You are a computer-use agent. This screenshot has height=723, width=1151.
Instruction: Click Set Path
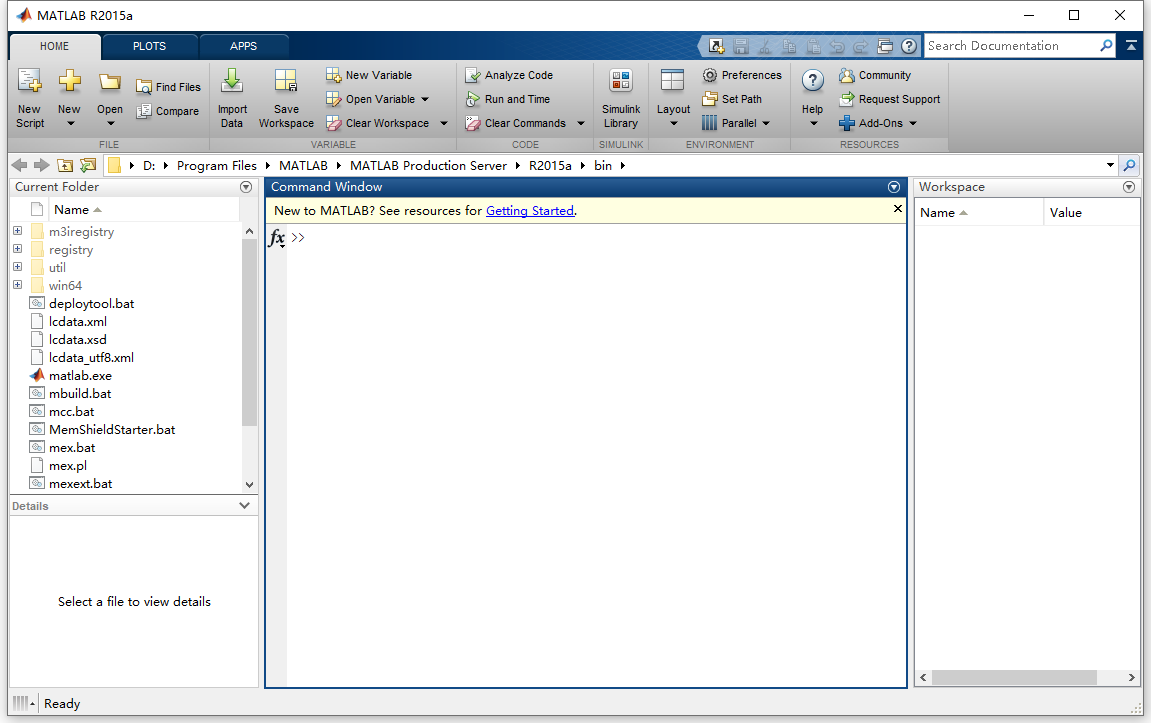click(733, 99)
